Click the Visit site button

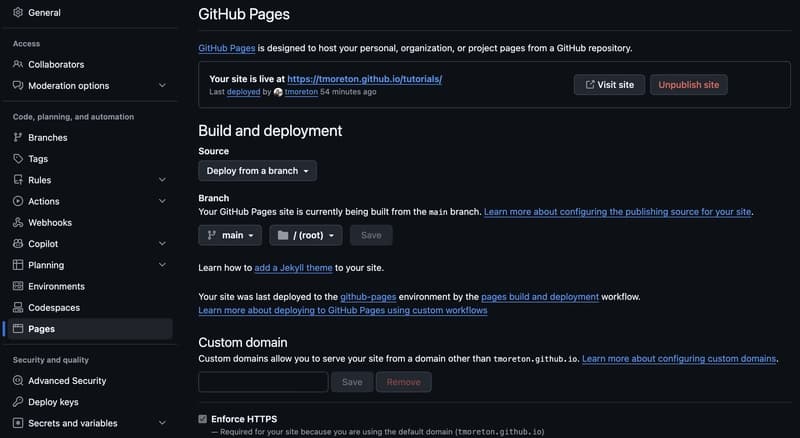(609, 85)
